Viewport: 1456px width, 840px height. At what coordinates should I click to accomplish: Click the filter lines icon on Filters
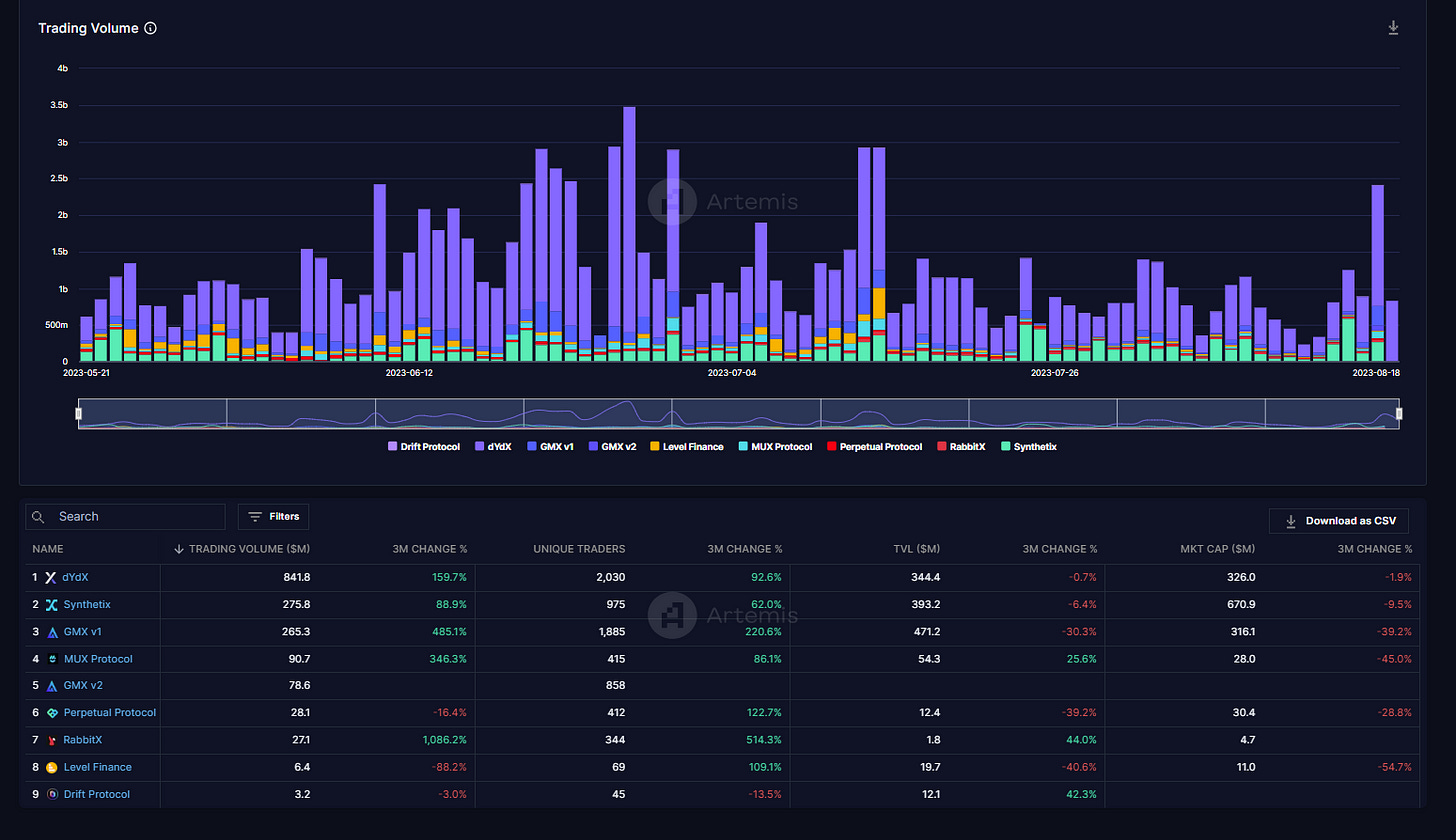pos(255,517)
